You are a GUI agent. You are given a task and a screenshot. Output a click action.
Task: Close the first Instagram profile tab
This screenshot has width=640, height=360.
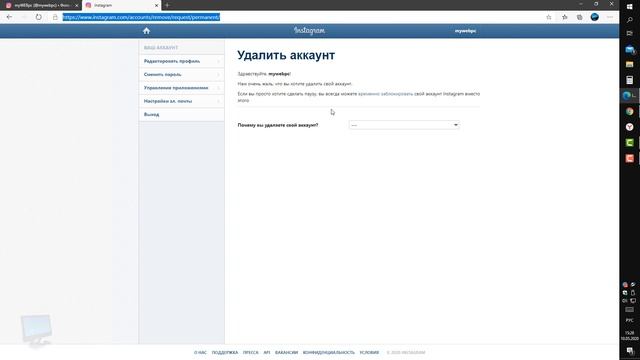click(76, 5)
